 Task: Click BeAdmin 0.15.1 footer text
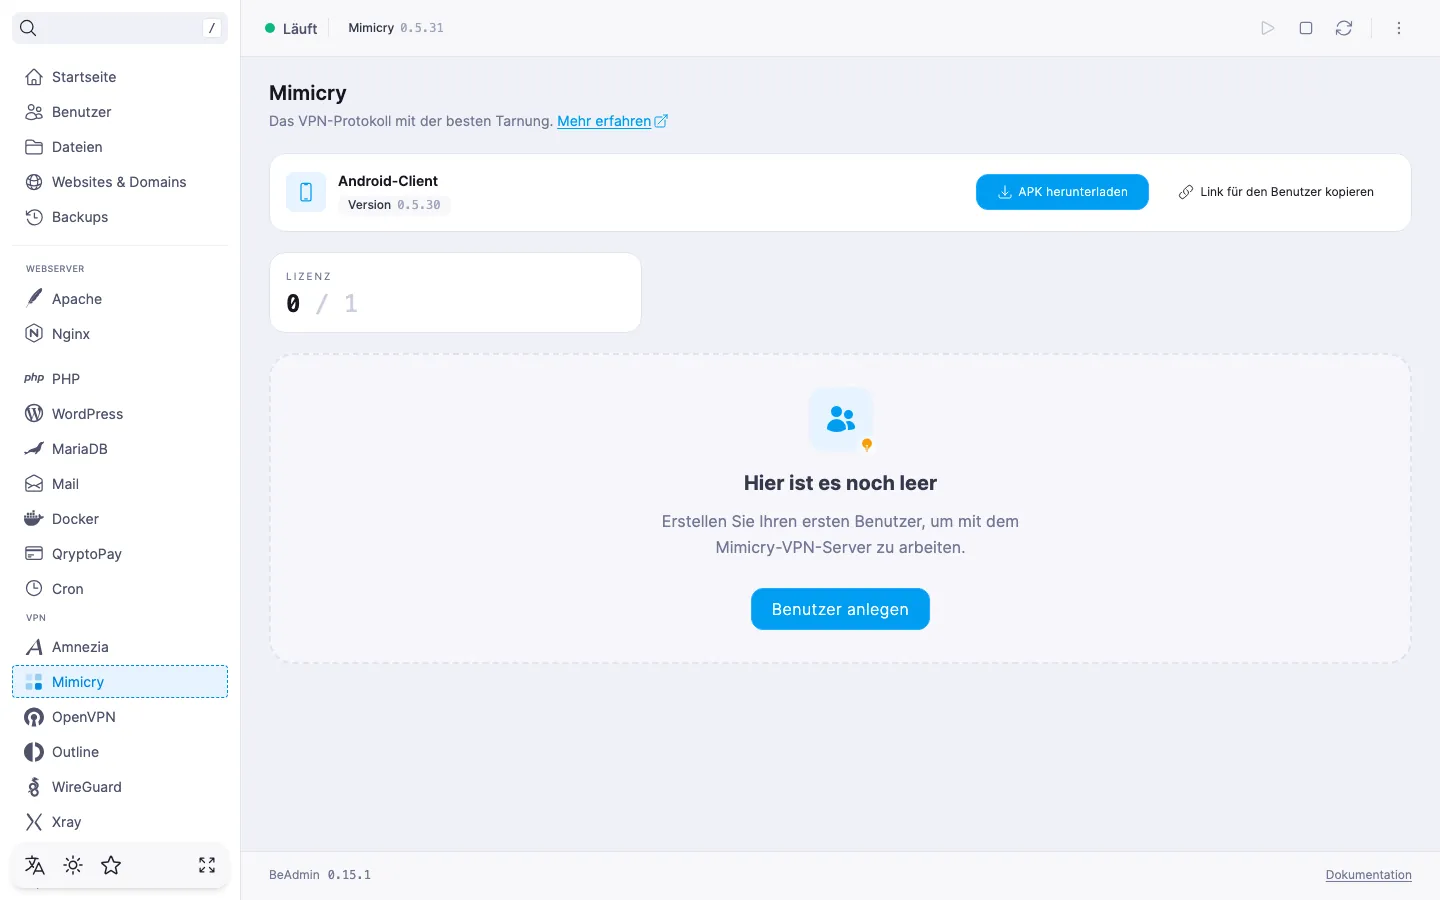tap(320, 875)
